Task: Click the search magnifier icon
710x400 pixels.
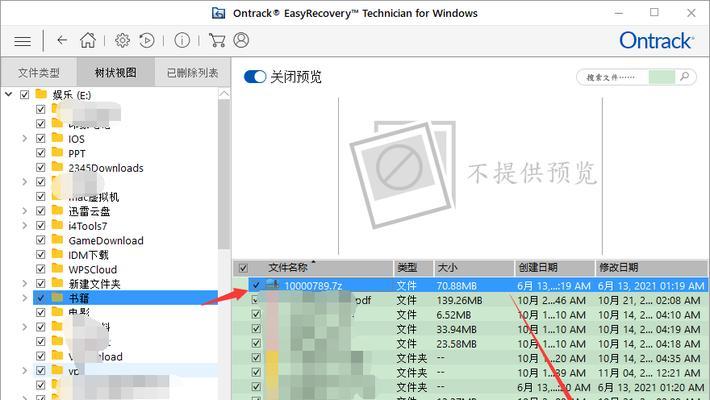Action: (x=685, y=77)
